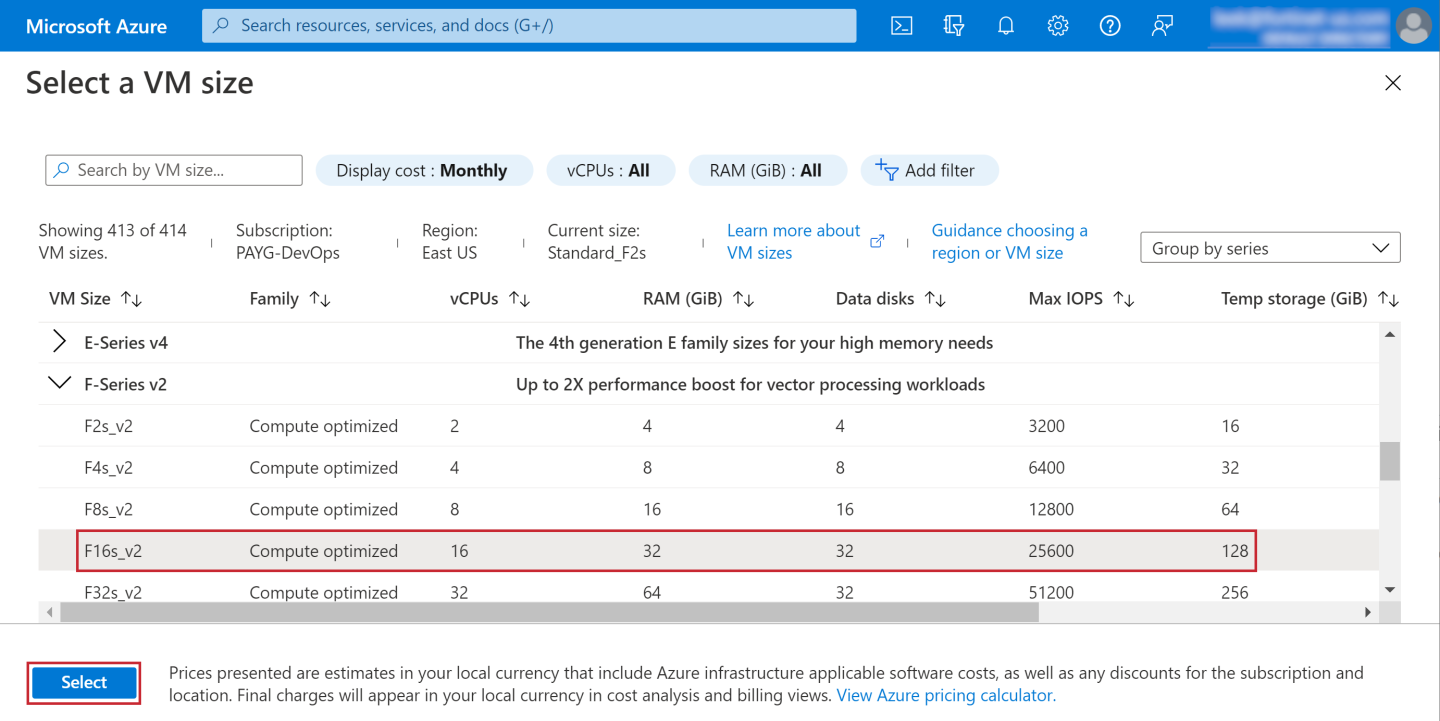
Task: Open the Feedback icon in the header
Action: (x=1161, y=26)
